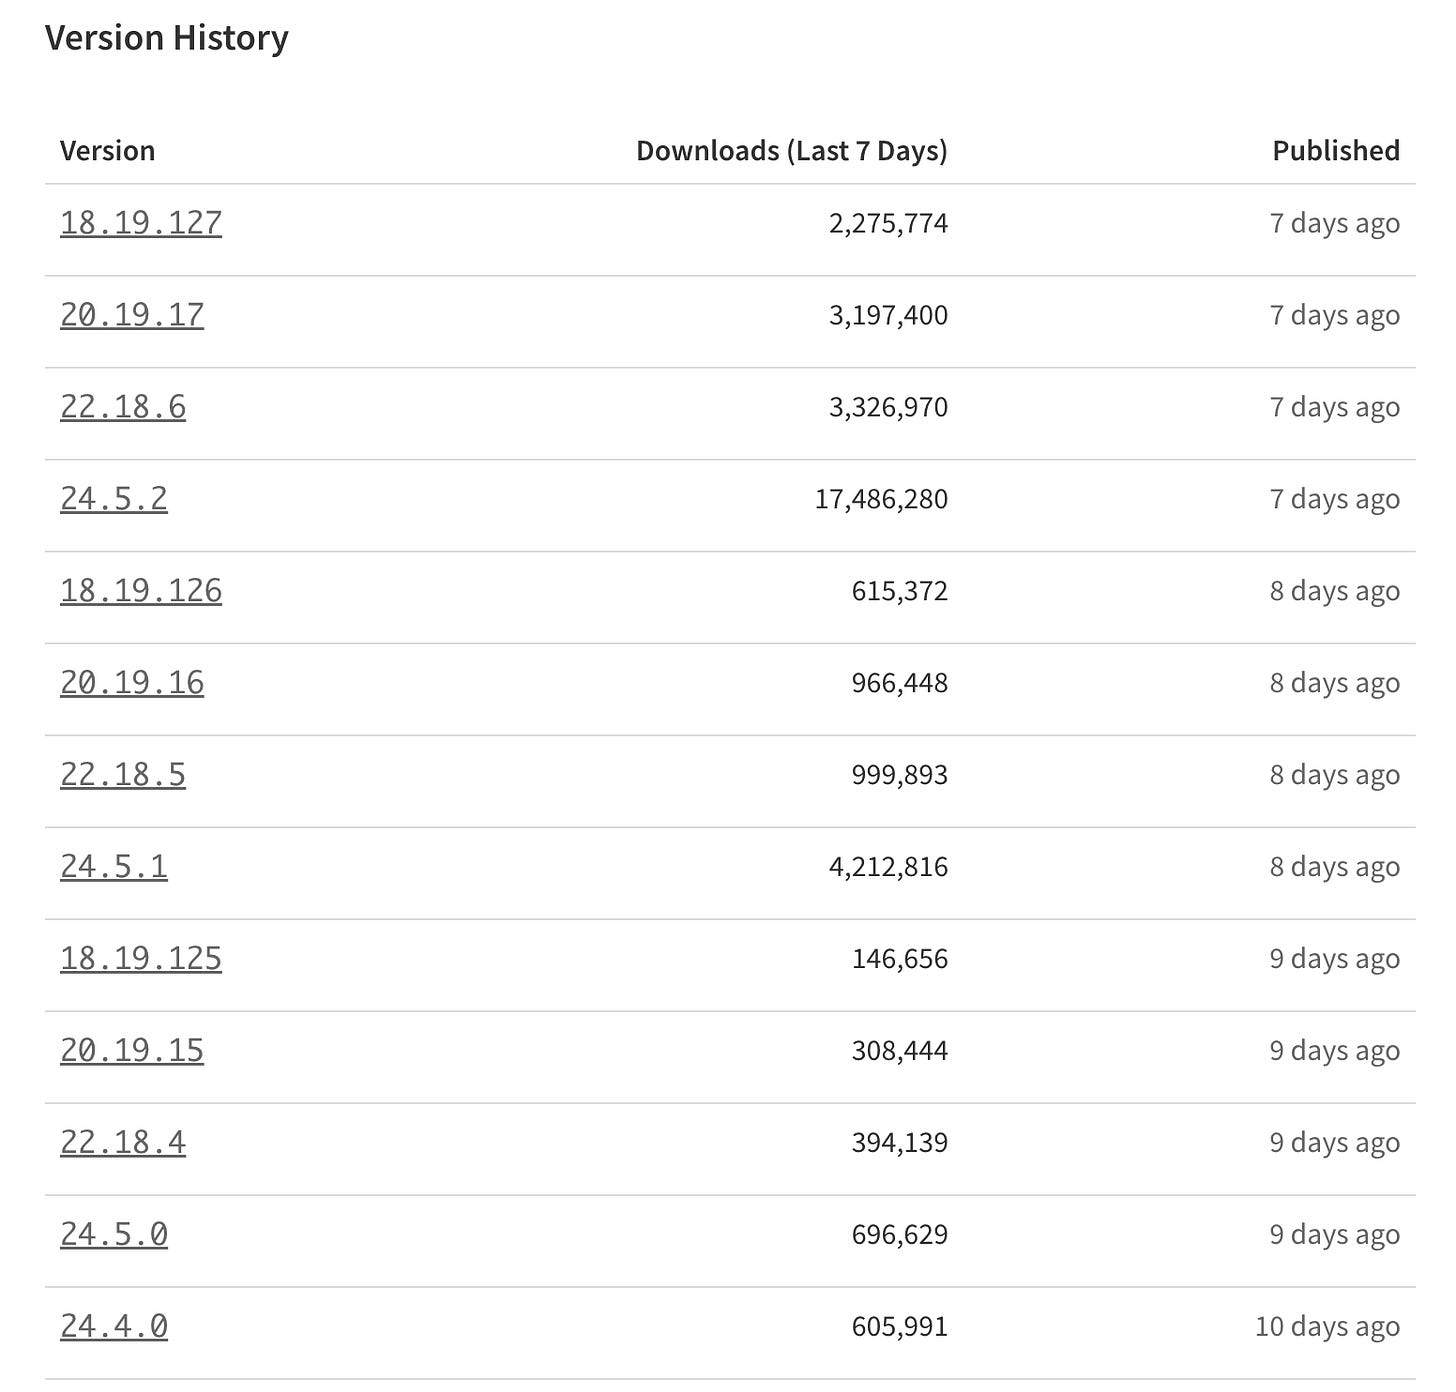This screenshot has width=1456, height=1392.
Task: Click the Version column header
Action: pyautogui.click(x=107, y=150)
